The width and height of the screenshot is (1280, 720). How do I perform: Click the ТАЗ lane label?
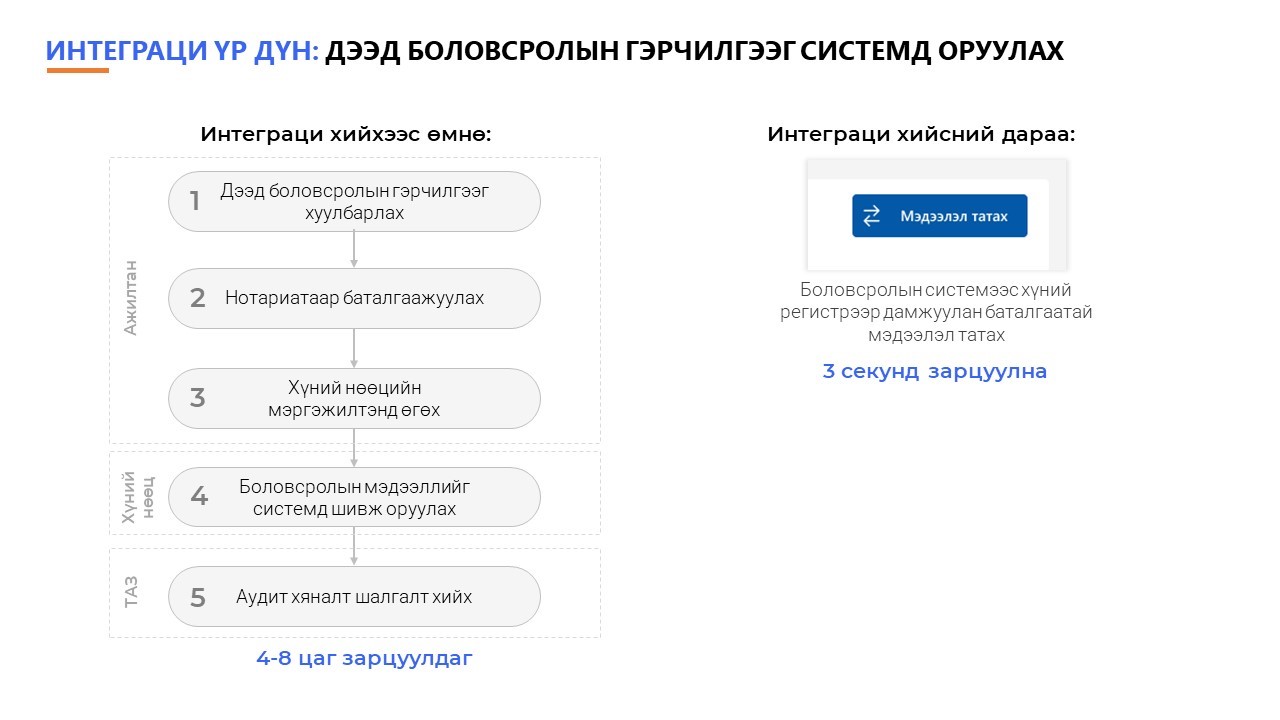pos(130,590)
